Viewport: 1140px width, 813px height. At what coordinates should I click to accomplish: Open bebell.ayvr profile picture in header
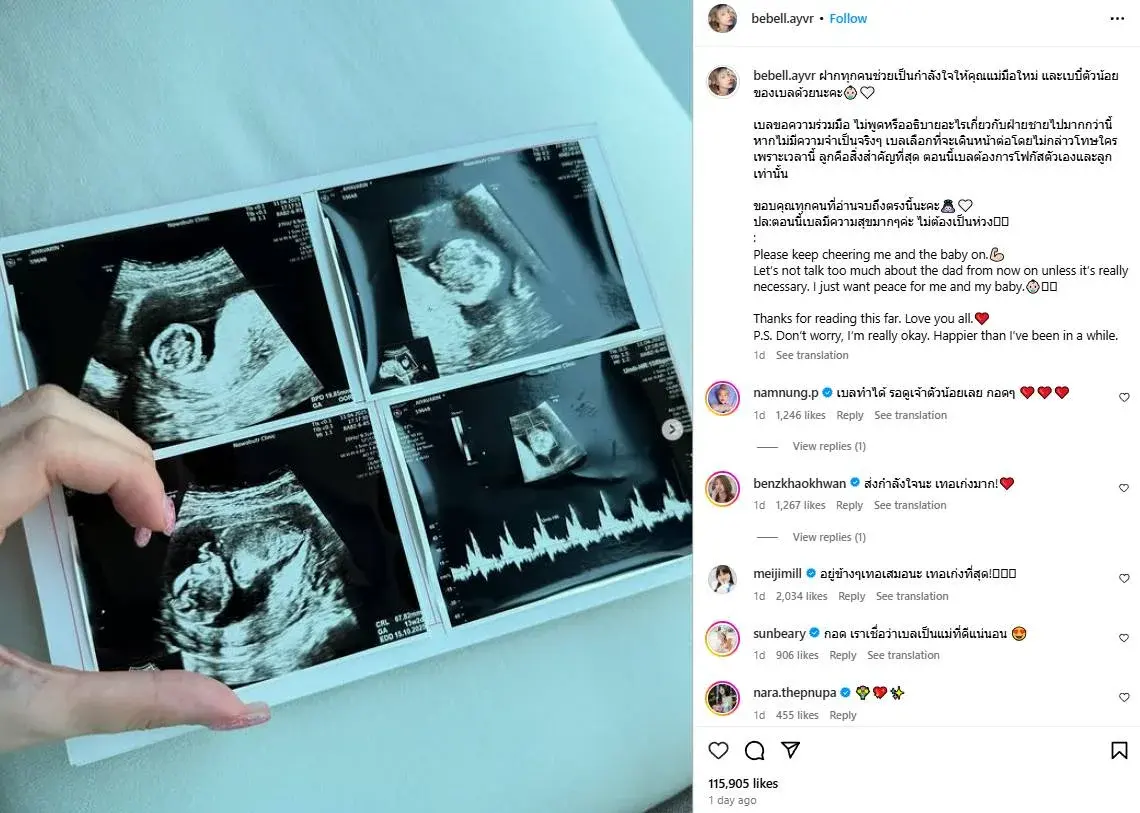point(723,19)
